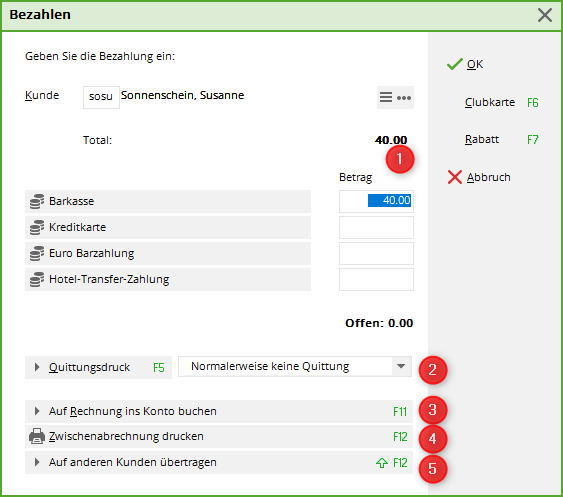
Task: Click the Barkasse coins icon
Action: (x=37, y=201)
